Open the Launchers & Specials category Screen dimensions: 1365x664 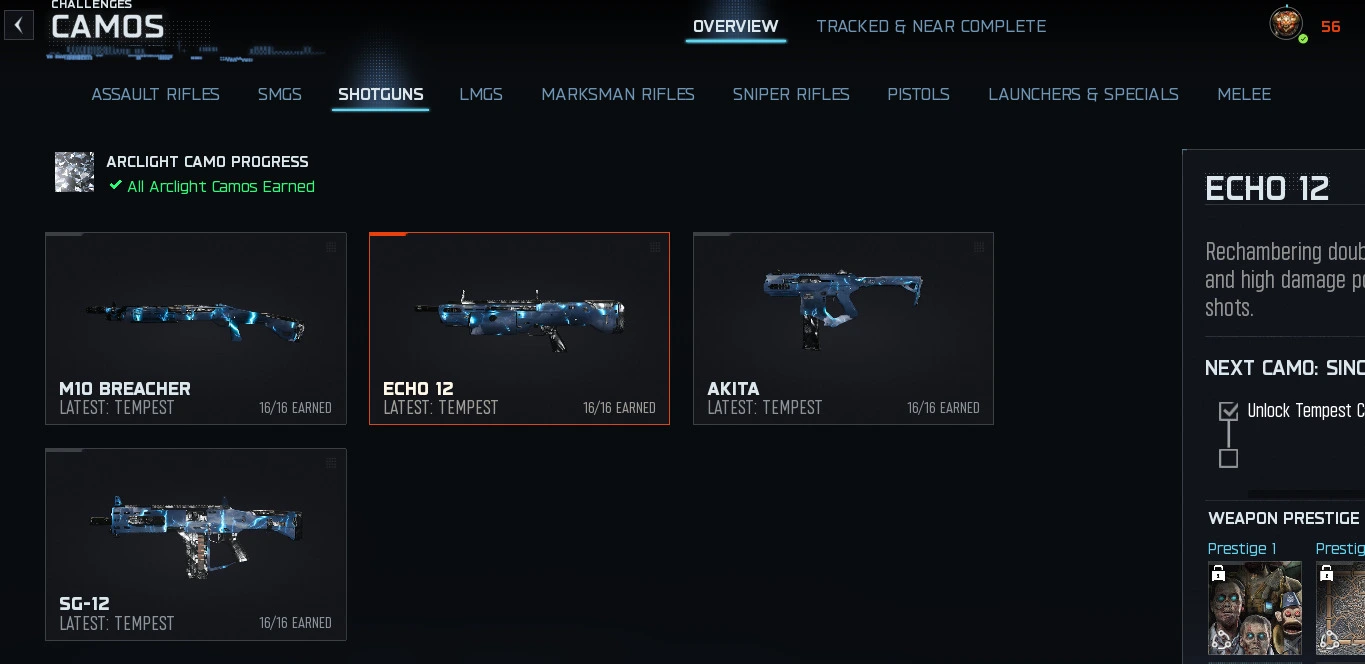(x=1083, y=94)
